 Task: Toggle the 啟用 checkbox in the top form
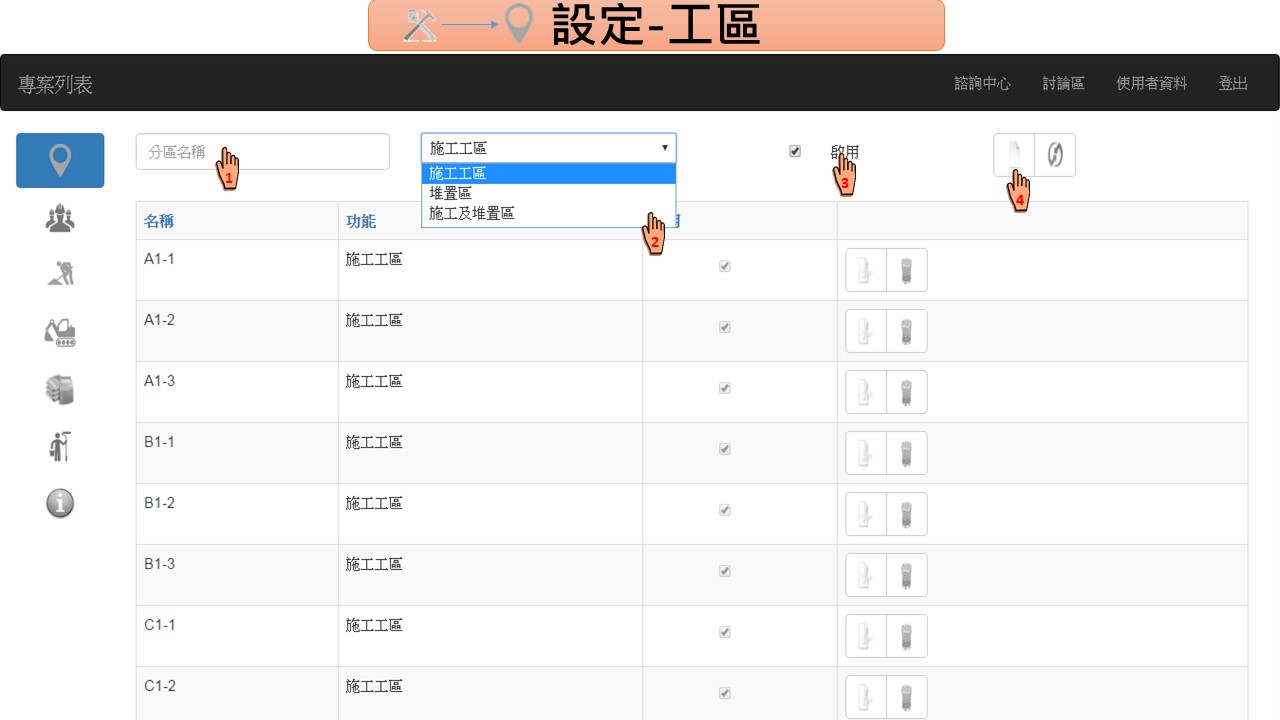(795, 151)
